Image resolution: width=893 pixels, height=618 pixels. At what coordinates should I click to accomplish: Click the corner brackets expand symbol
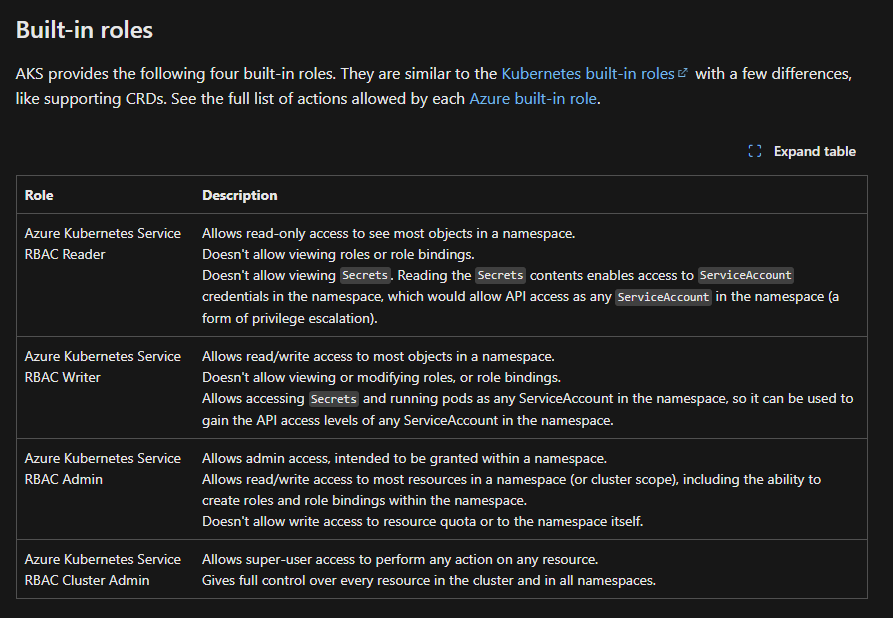[755, 151]
